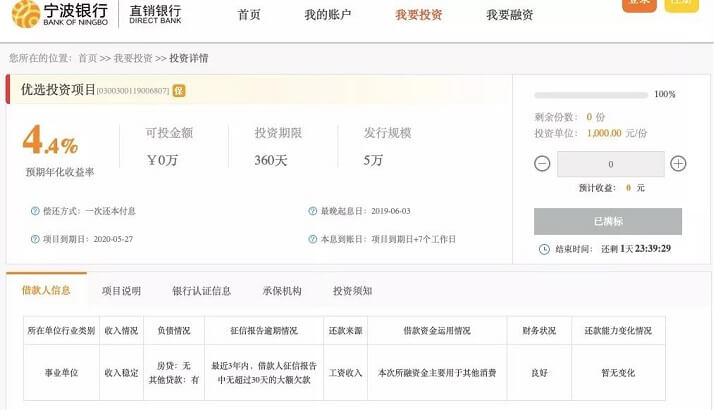Select the 投资须知 tab
Screen dimensions: 714x410
[352, 291]
